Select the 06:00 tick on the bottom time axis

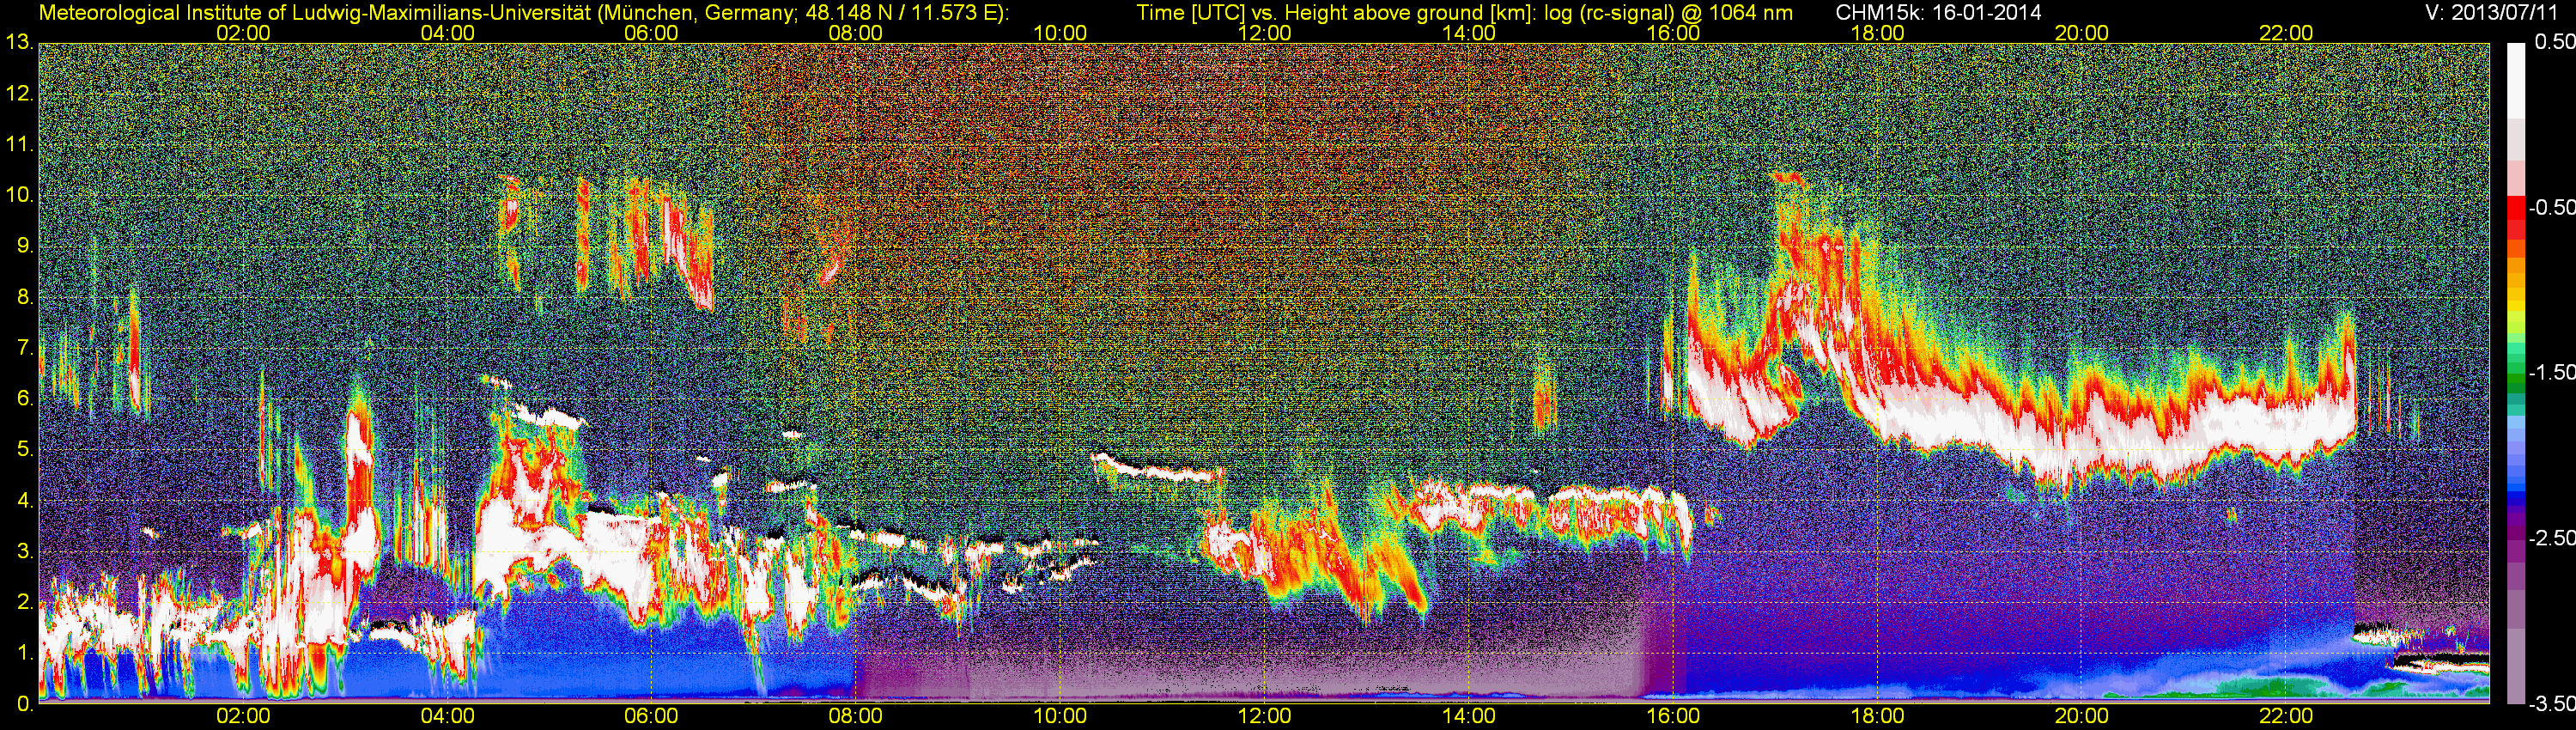(x=651, y=716)
